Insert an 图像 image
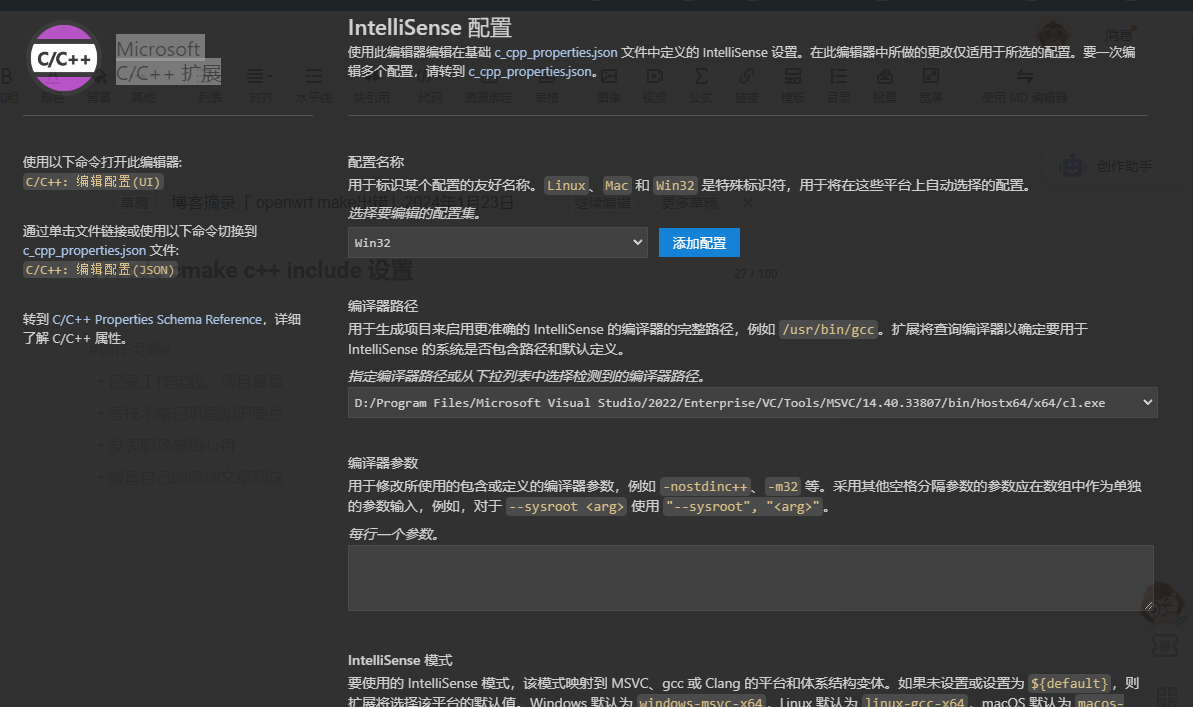 (608, 82)
